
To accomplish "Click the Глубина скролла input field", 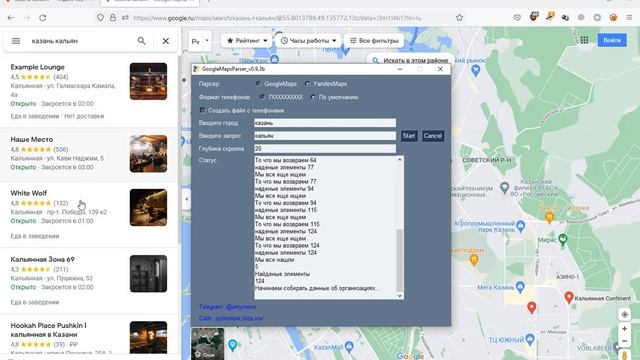I will click(x=325, y=149).
